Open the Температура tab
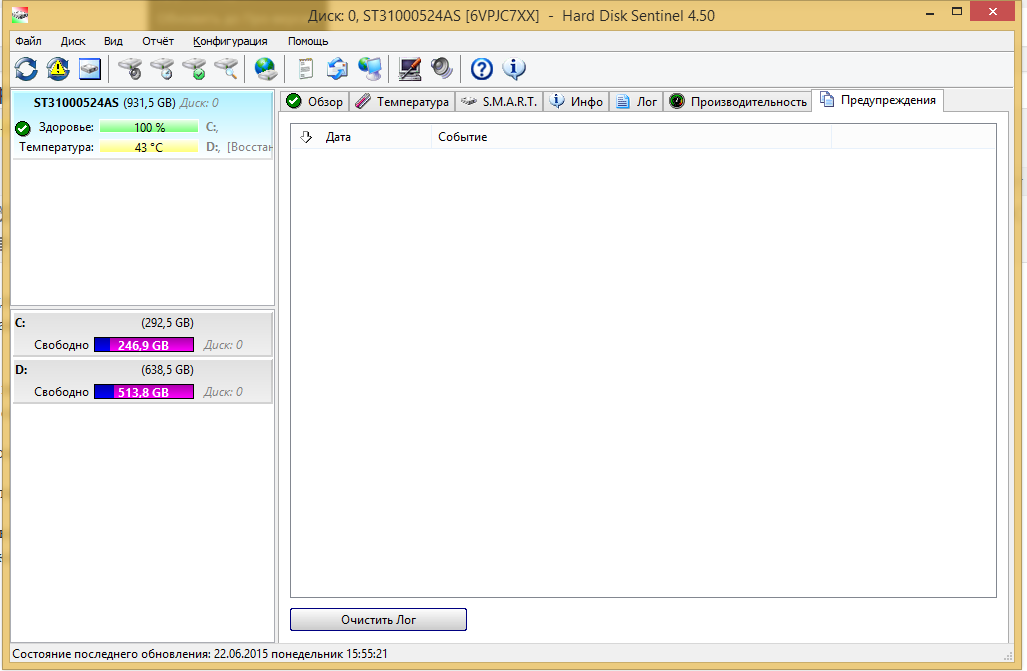Screen dimensions: 1027x671 (x=403, y=102)
